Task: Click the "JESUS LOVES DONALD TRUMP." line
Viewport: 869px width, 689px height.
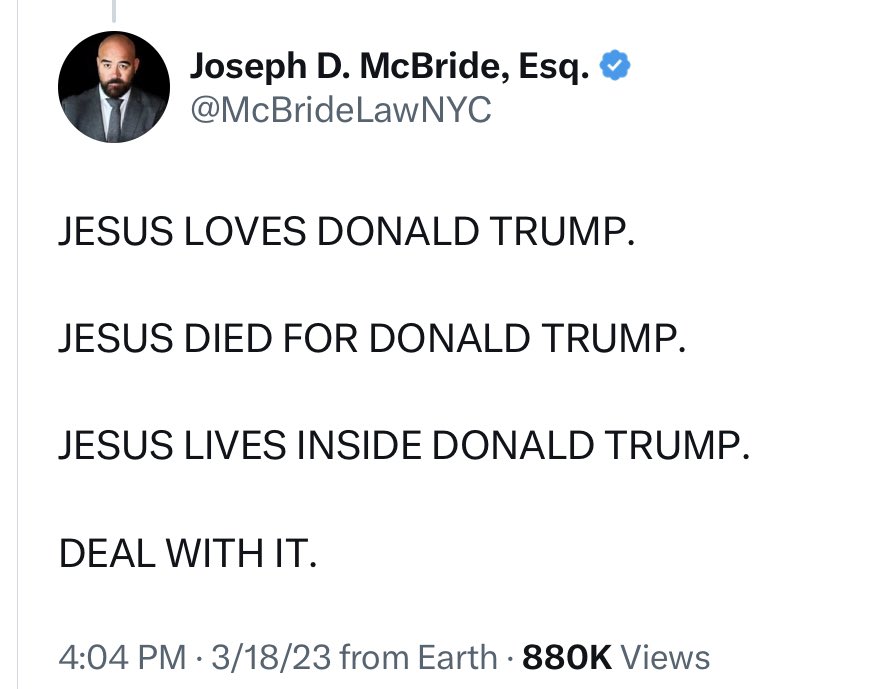Action: [346, 232]
